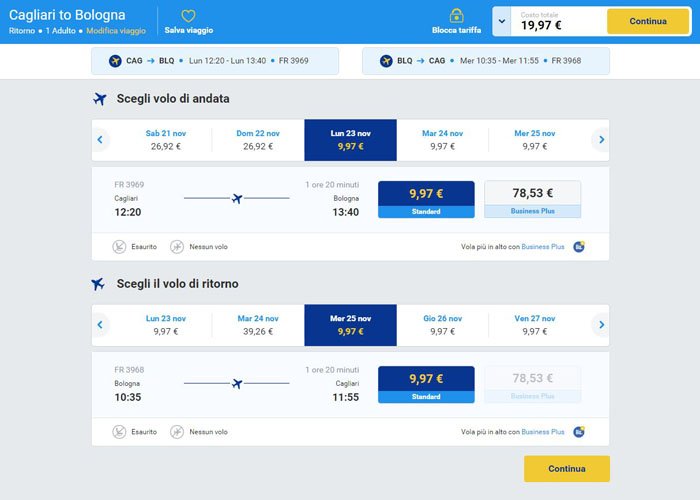
Task: Click the Continua button in the header
Action: coord(648,21)
